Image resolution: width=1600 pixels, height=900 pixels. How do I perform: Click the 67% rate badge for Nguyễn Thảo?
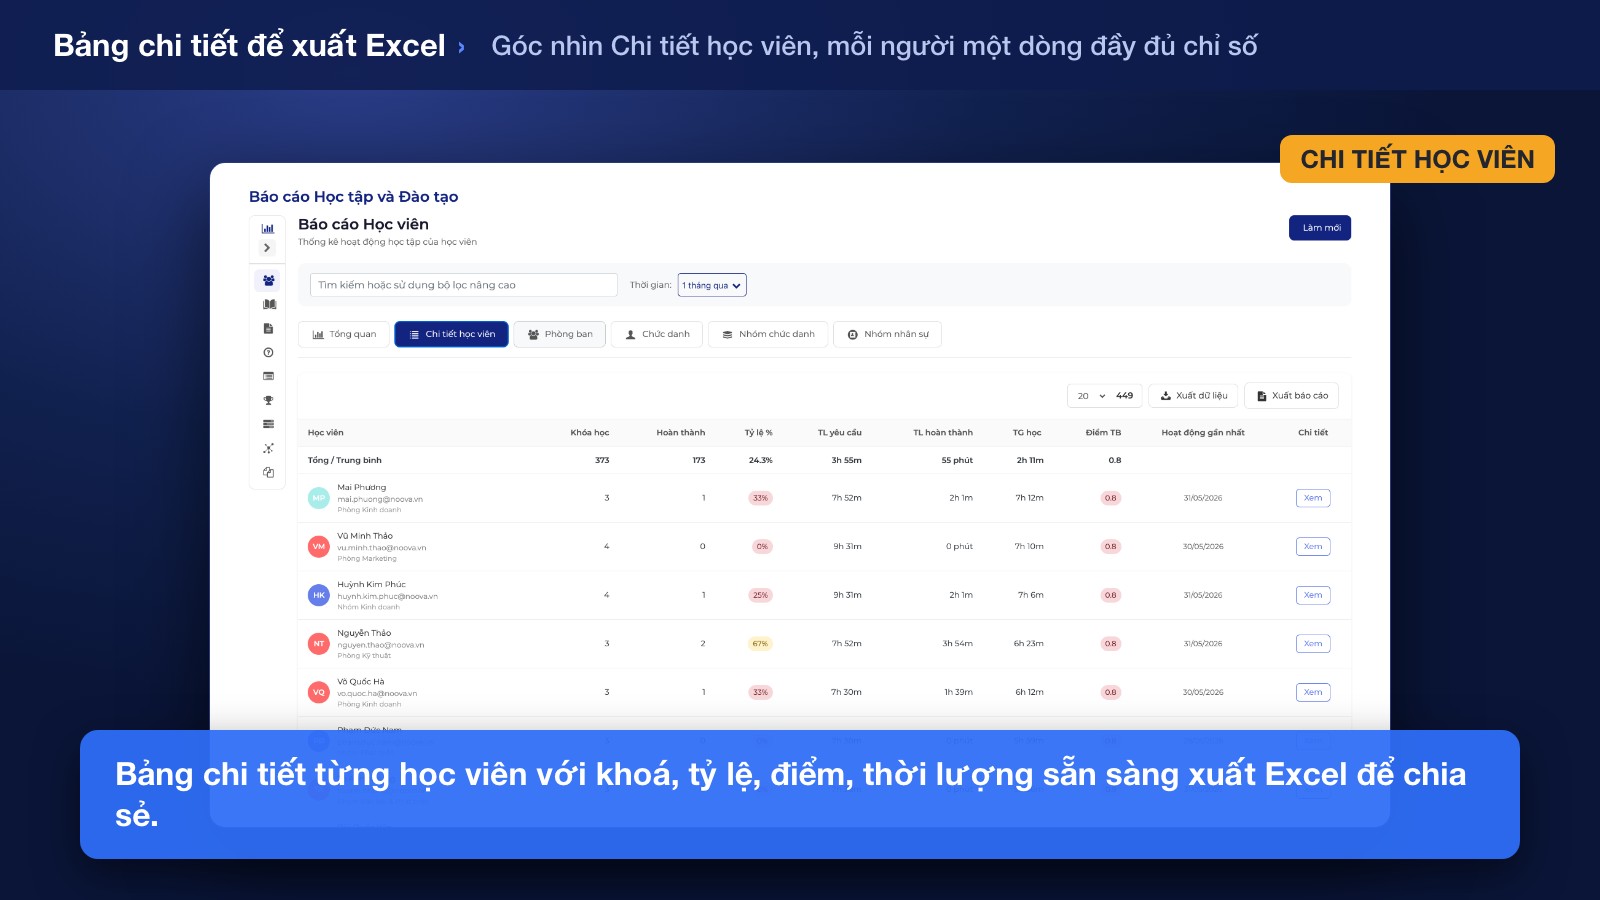pyautogui.click(x=760, y=644)
